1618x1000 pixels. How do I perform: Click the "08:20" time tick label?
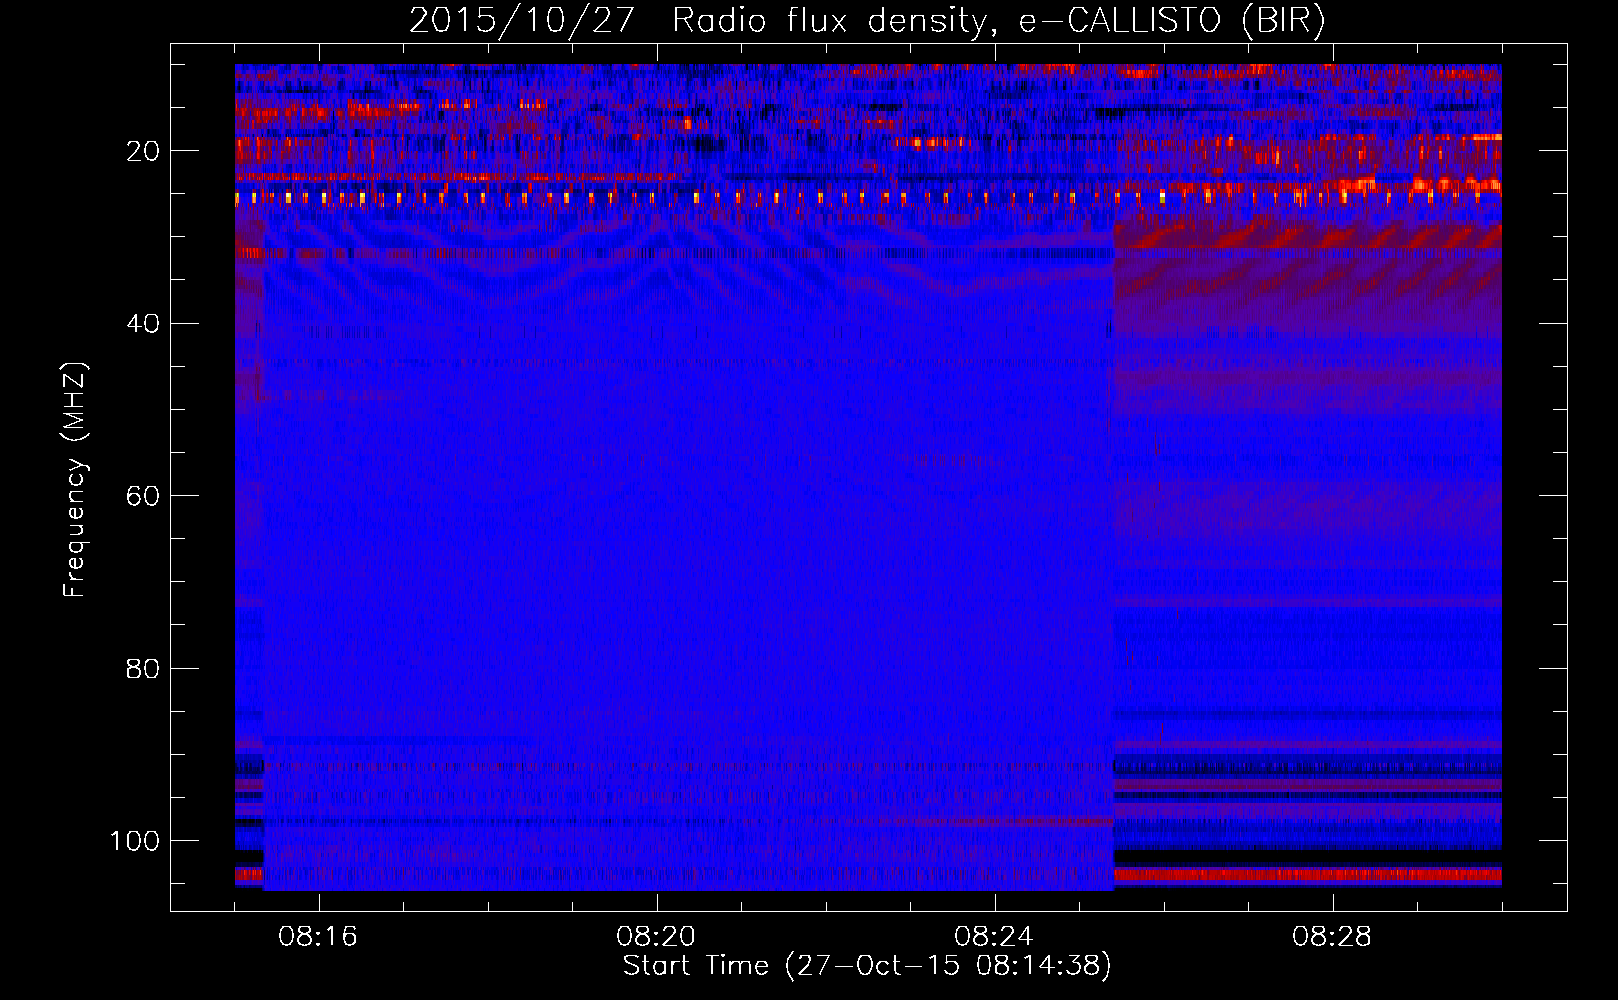[656, 937]
